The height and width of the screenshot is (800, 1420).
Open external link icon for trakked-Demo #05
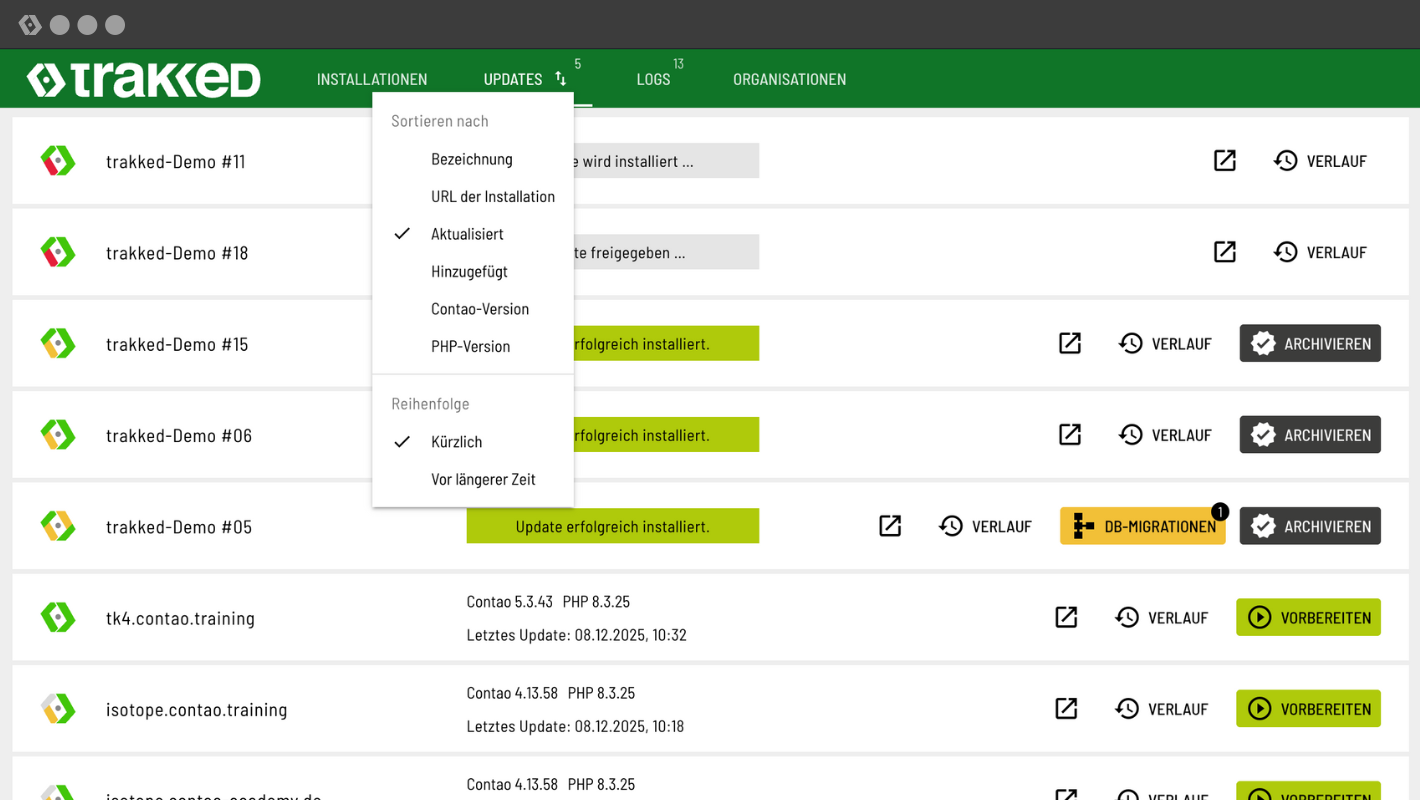tap(890, 526)
